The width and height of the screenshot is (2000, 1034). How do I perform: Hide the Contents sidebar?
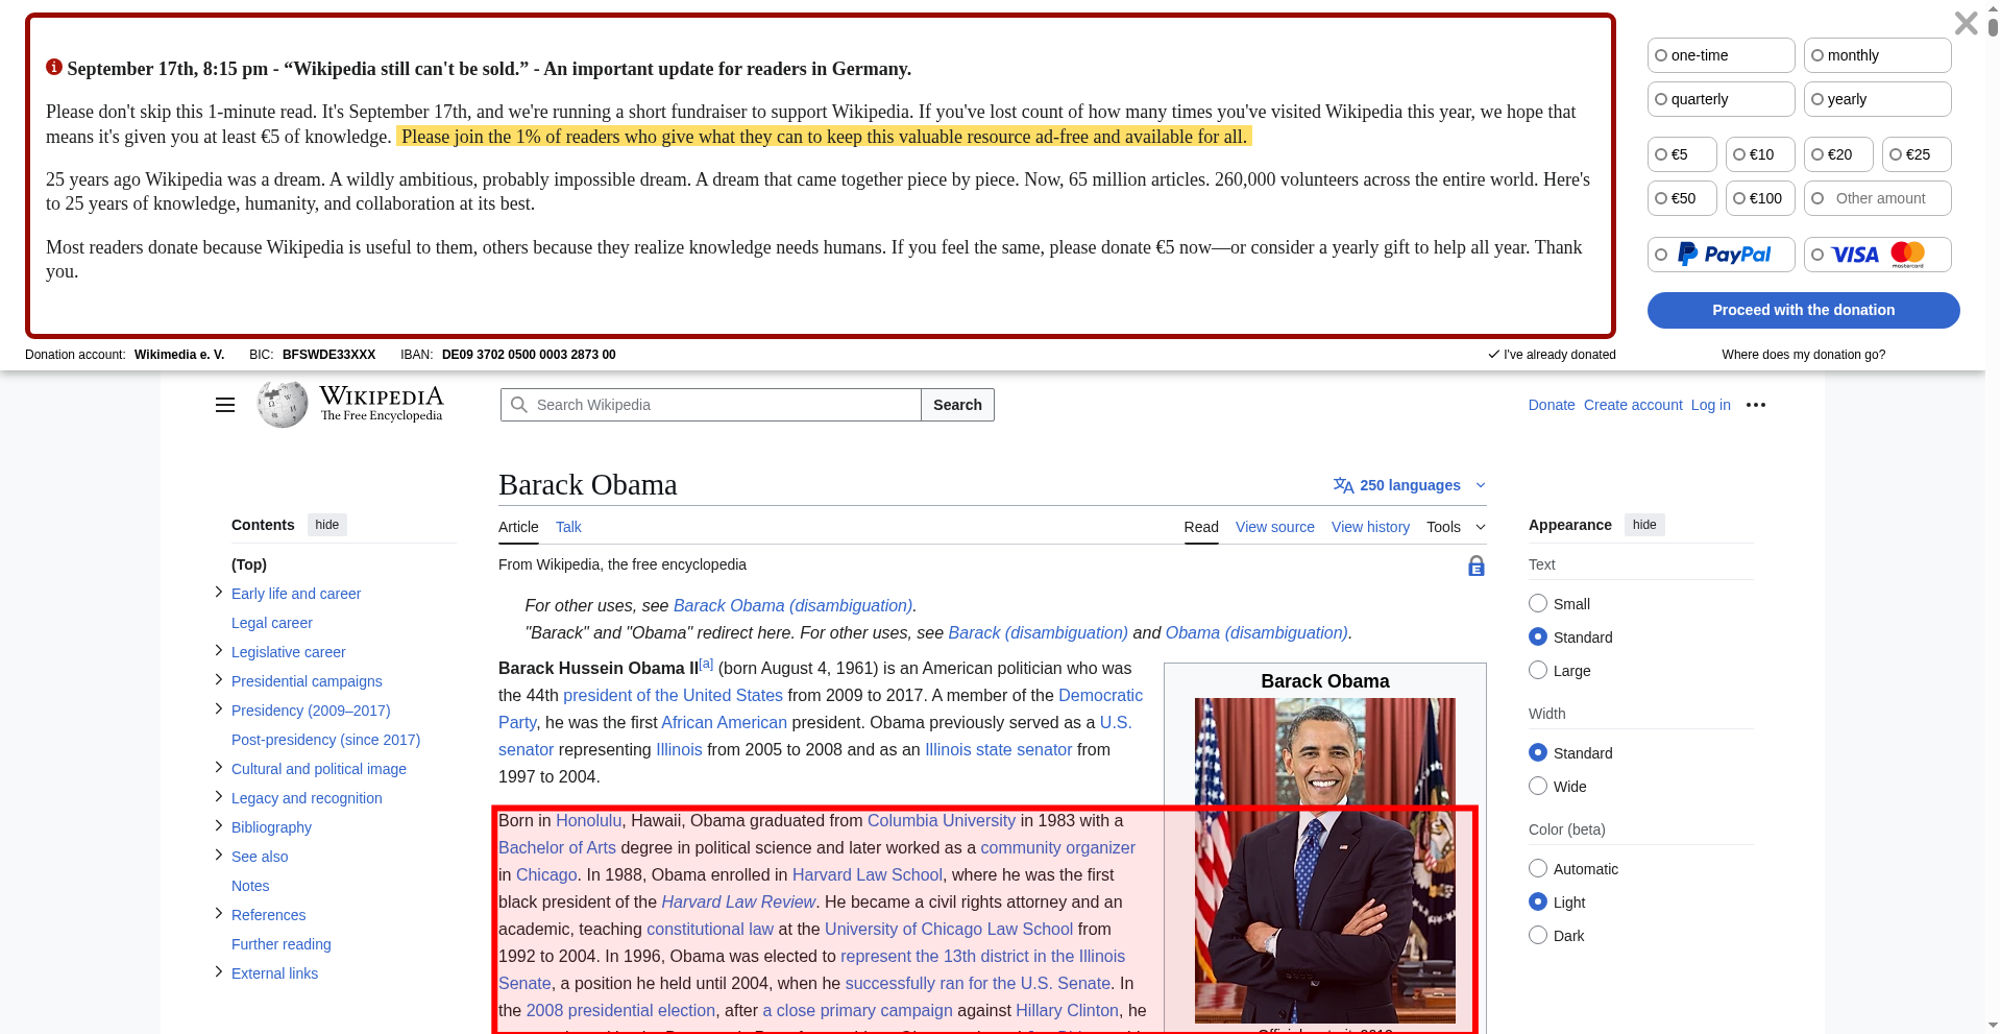coord(327,525)
